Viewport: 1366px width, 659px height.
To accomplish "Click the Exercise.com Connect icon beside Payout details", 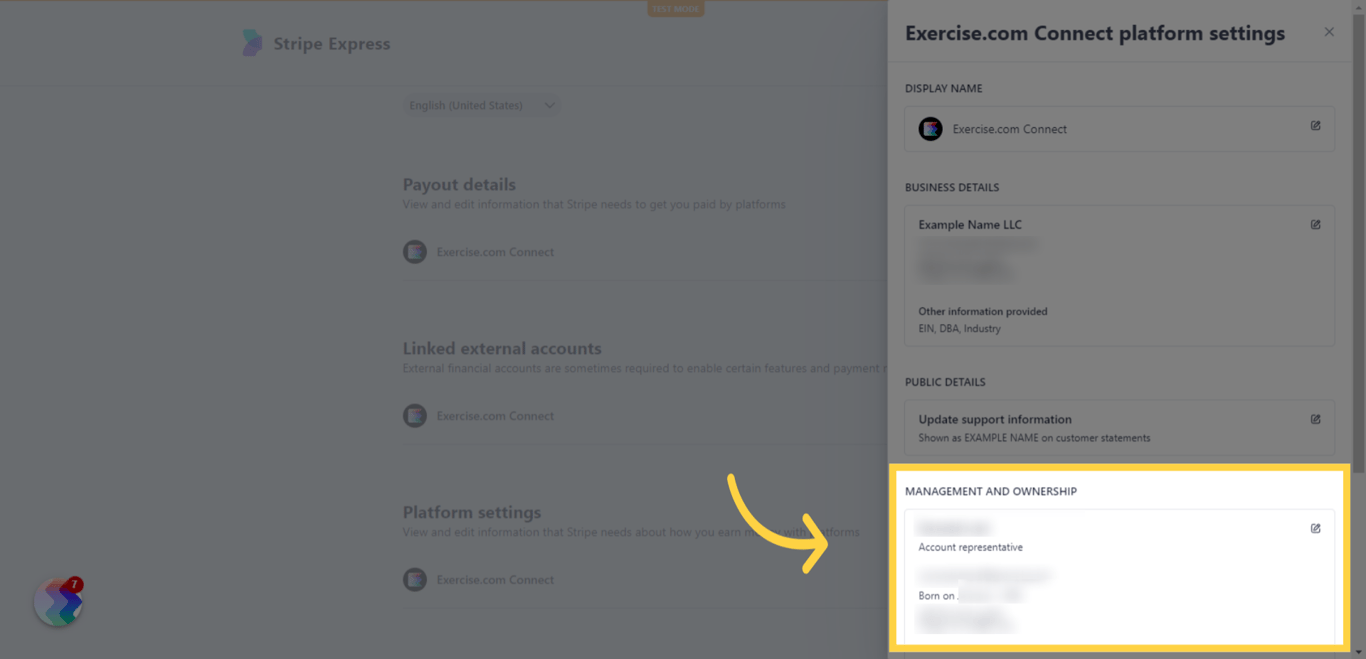I will coord(414,251).
